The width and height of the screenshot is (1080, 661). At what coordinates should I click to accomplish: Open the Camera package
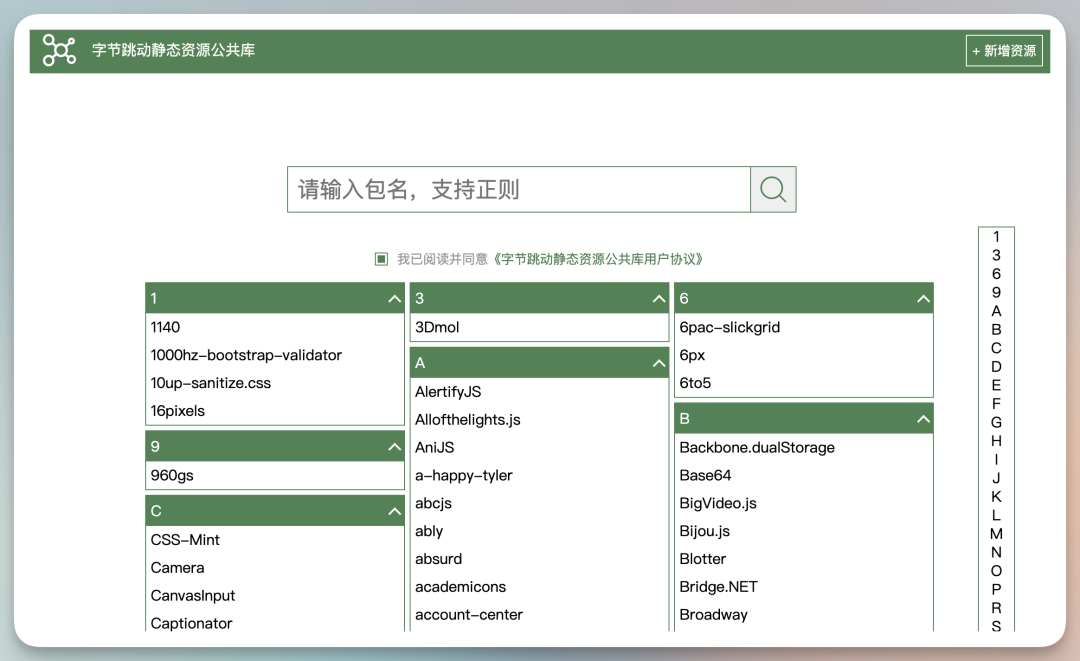click(177, 568)
